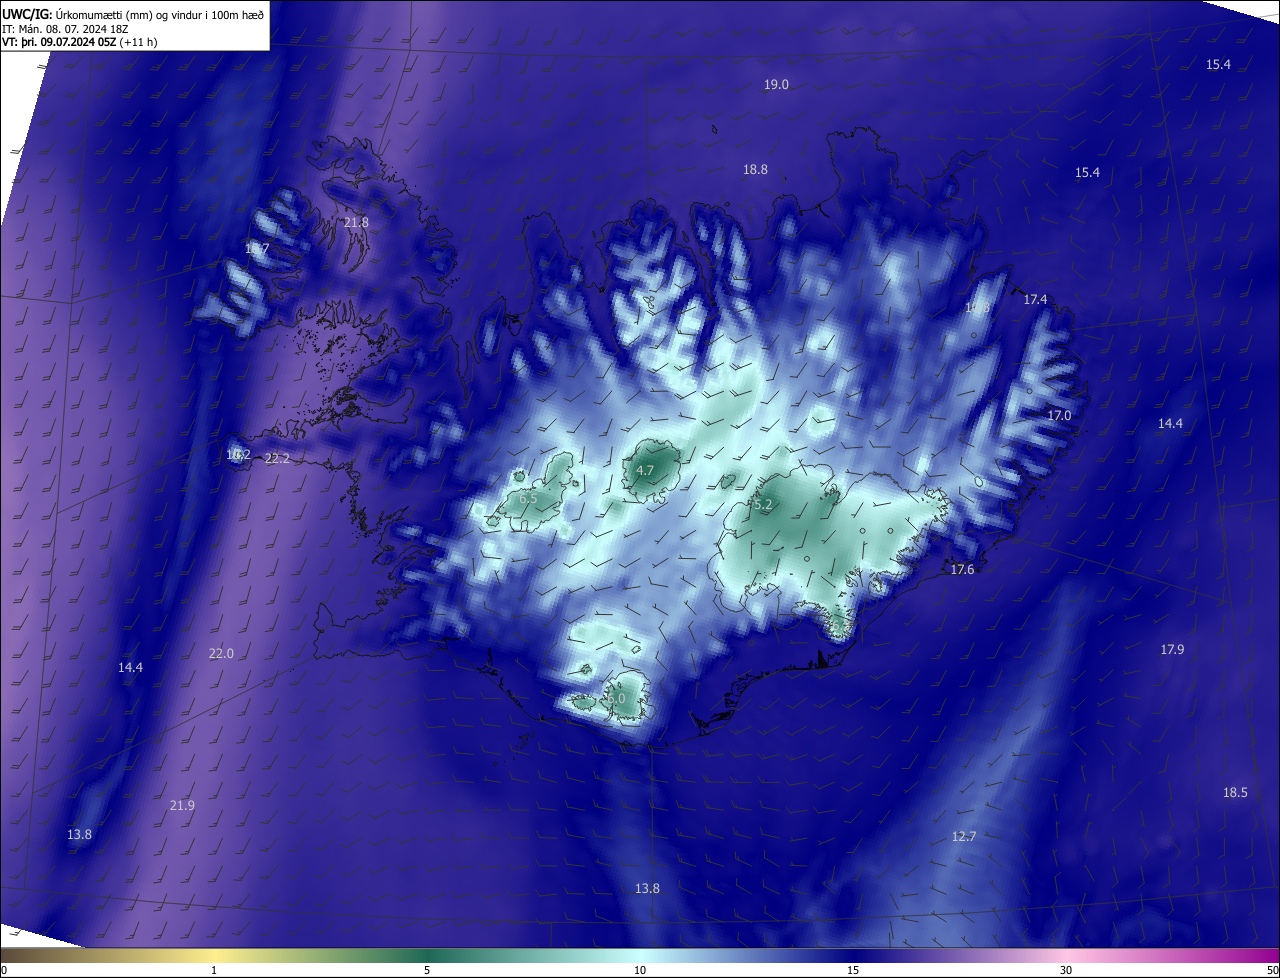Click the 12.7 value label on the map
Screen dimensions: 1280x978
963,837
